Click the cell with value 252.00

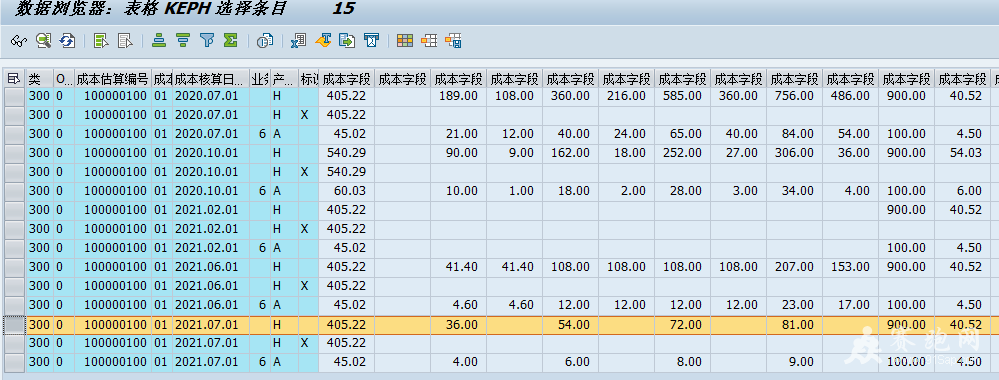point(682,153)
